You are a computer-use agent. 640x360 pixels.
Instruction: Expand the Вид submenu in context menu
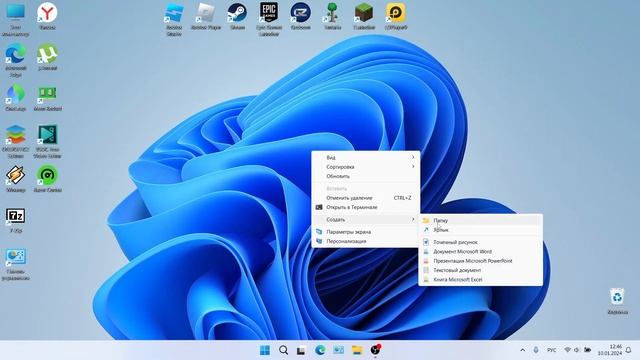(x=366, y=157)
